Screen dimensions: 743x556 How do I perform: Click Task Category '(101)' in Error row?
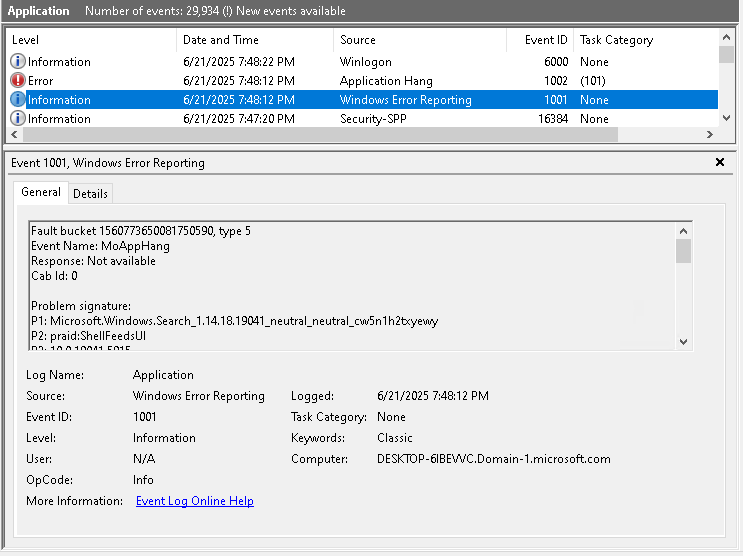pos(593,81)
